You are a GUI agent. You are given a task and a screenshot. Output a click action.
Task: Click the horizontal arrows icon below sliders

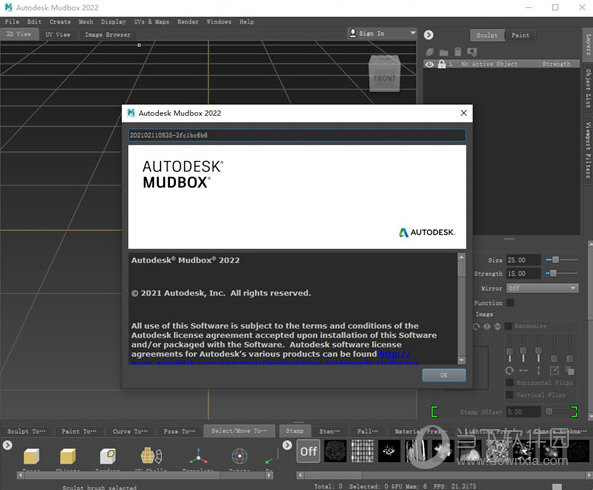pos(523,371)
